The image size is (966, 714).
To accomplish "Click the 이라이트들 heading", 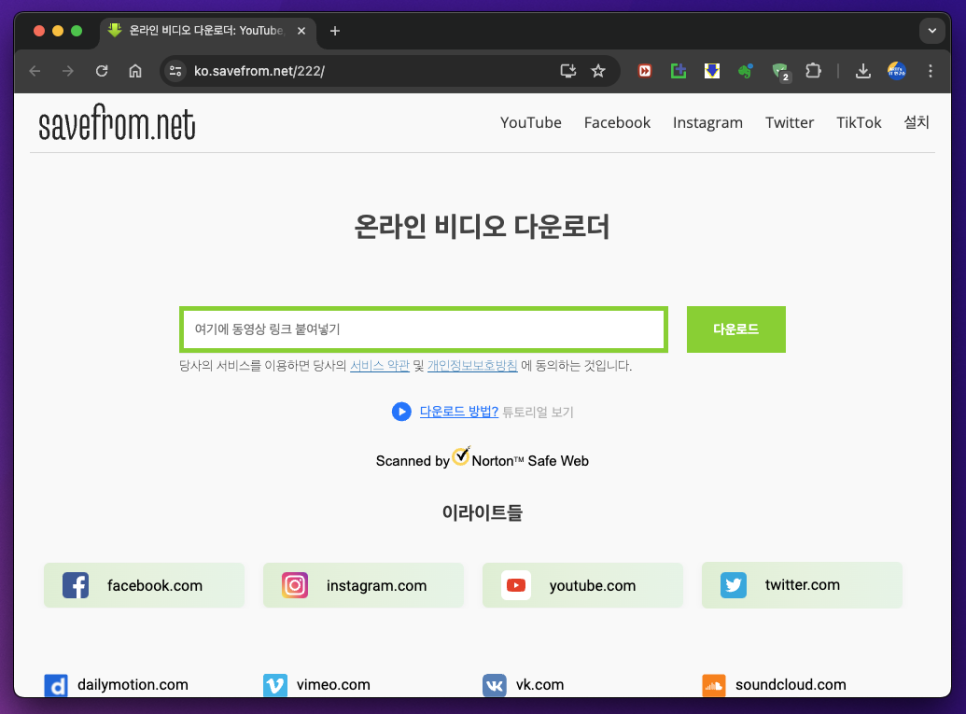I will (x=482, y=512).
